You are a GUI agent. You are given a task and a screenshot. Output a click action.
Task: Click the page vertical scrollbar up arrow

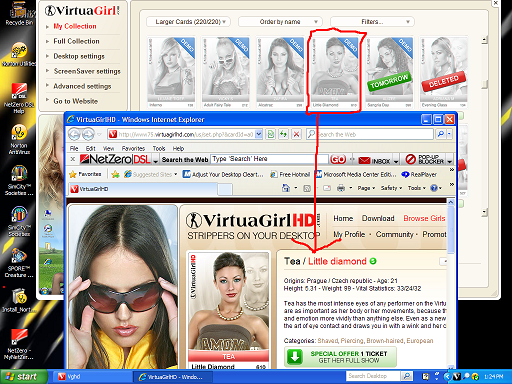click(451, 202)
